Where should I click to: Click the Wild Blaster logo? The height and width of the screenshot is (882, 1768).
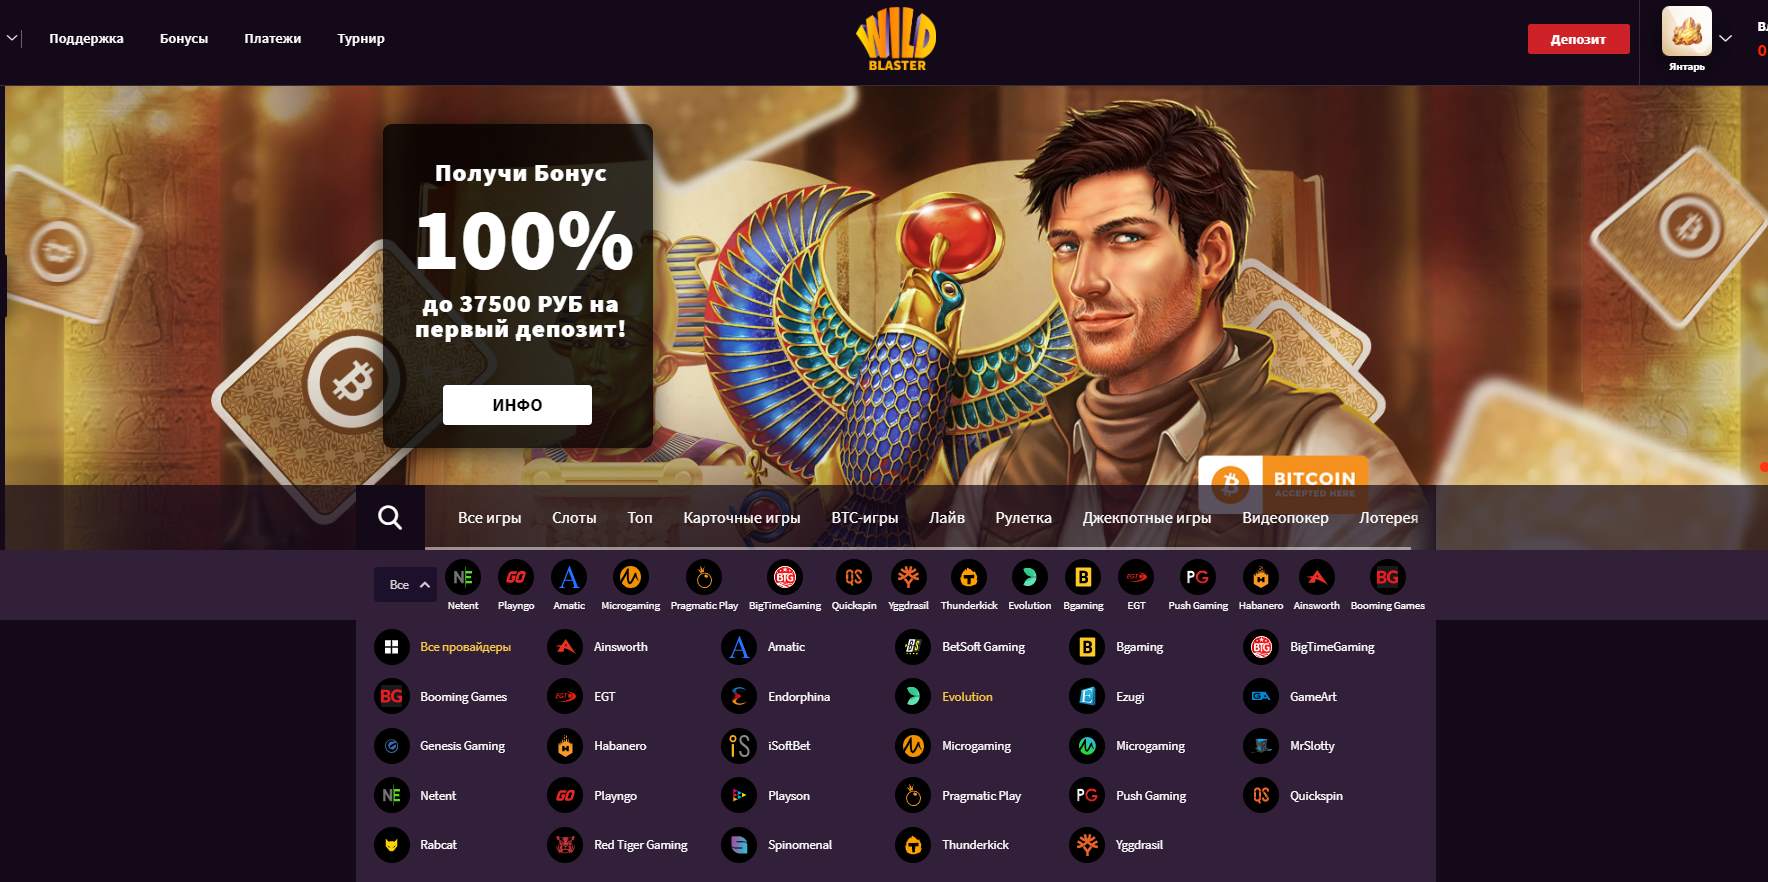pos(896,41)
